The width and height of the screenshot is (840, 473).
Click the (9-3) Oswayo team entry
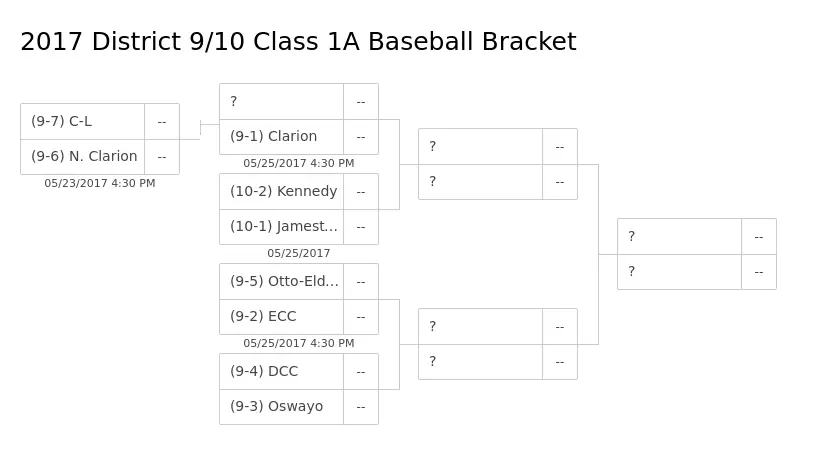coord(281,407)
